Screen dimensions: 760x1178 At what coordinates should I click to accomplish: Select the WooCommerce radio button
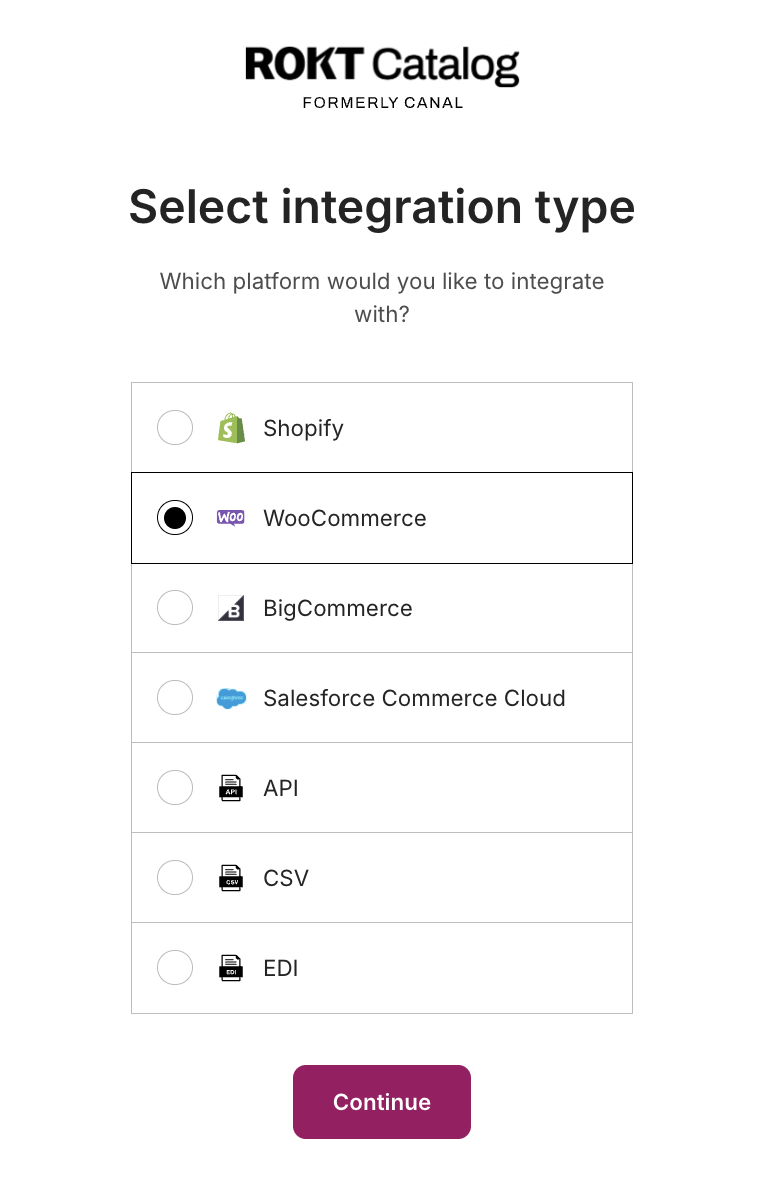(175, 518)
